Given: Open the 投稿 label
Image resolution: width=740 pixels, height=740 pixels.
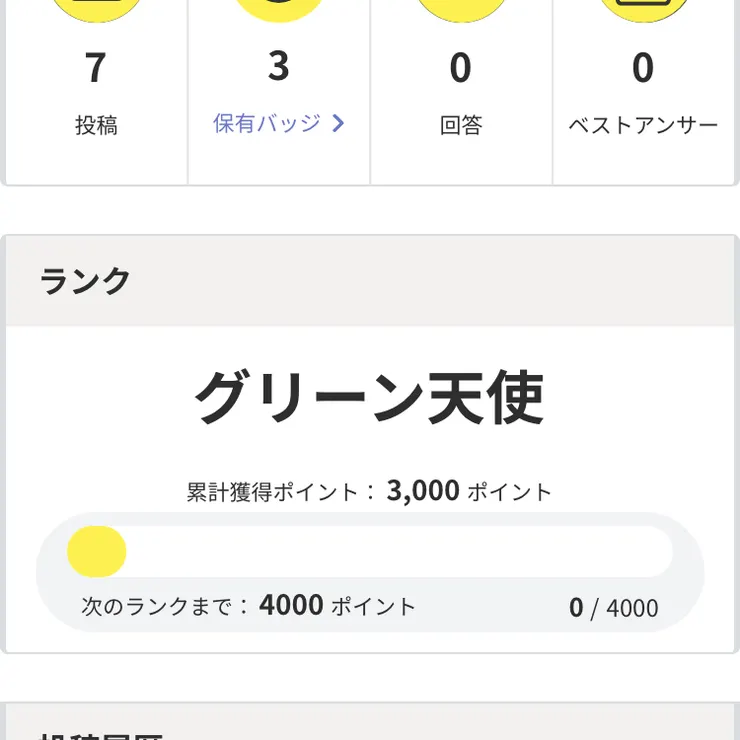Looking at the screenshot, I should coord(96,126).
